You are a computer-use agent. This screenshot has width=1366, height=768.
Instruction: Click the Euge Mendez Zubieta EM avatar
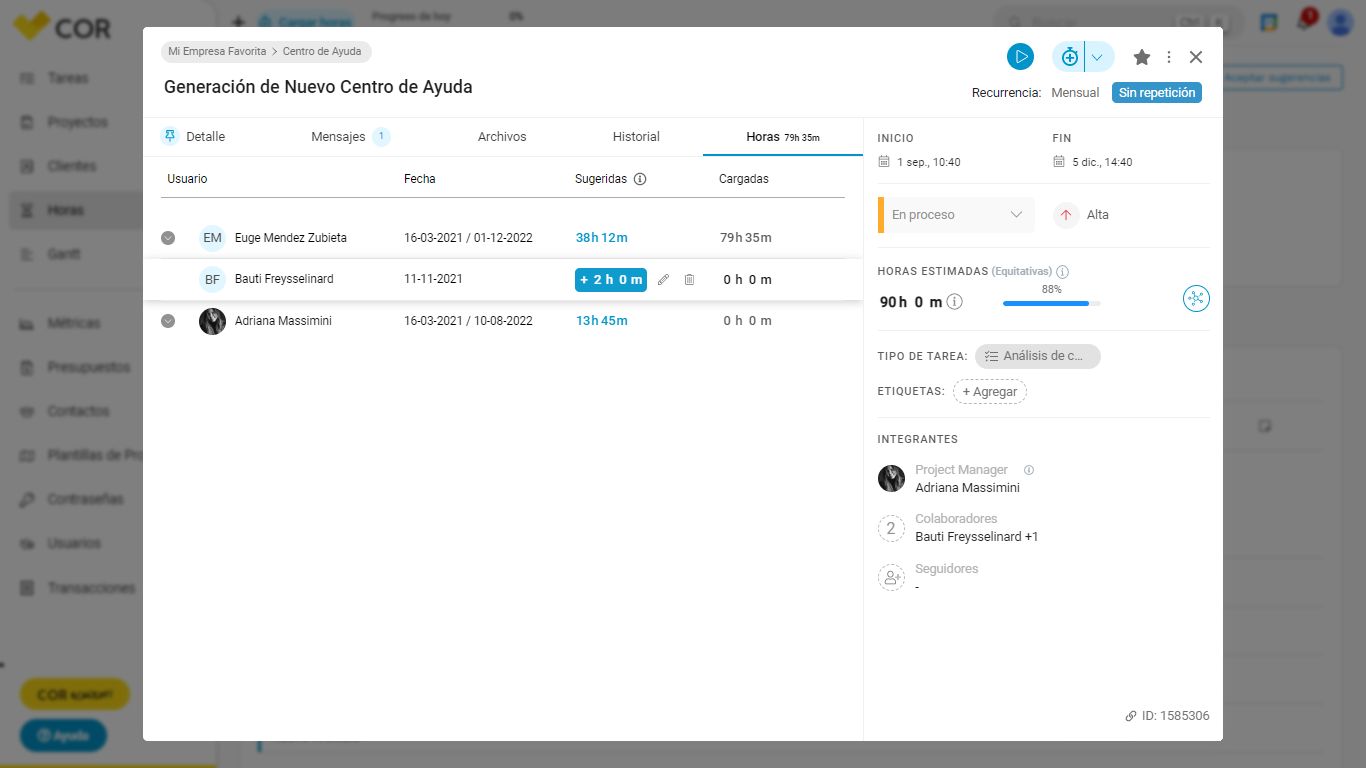tap(212, 238)
